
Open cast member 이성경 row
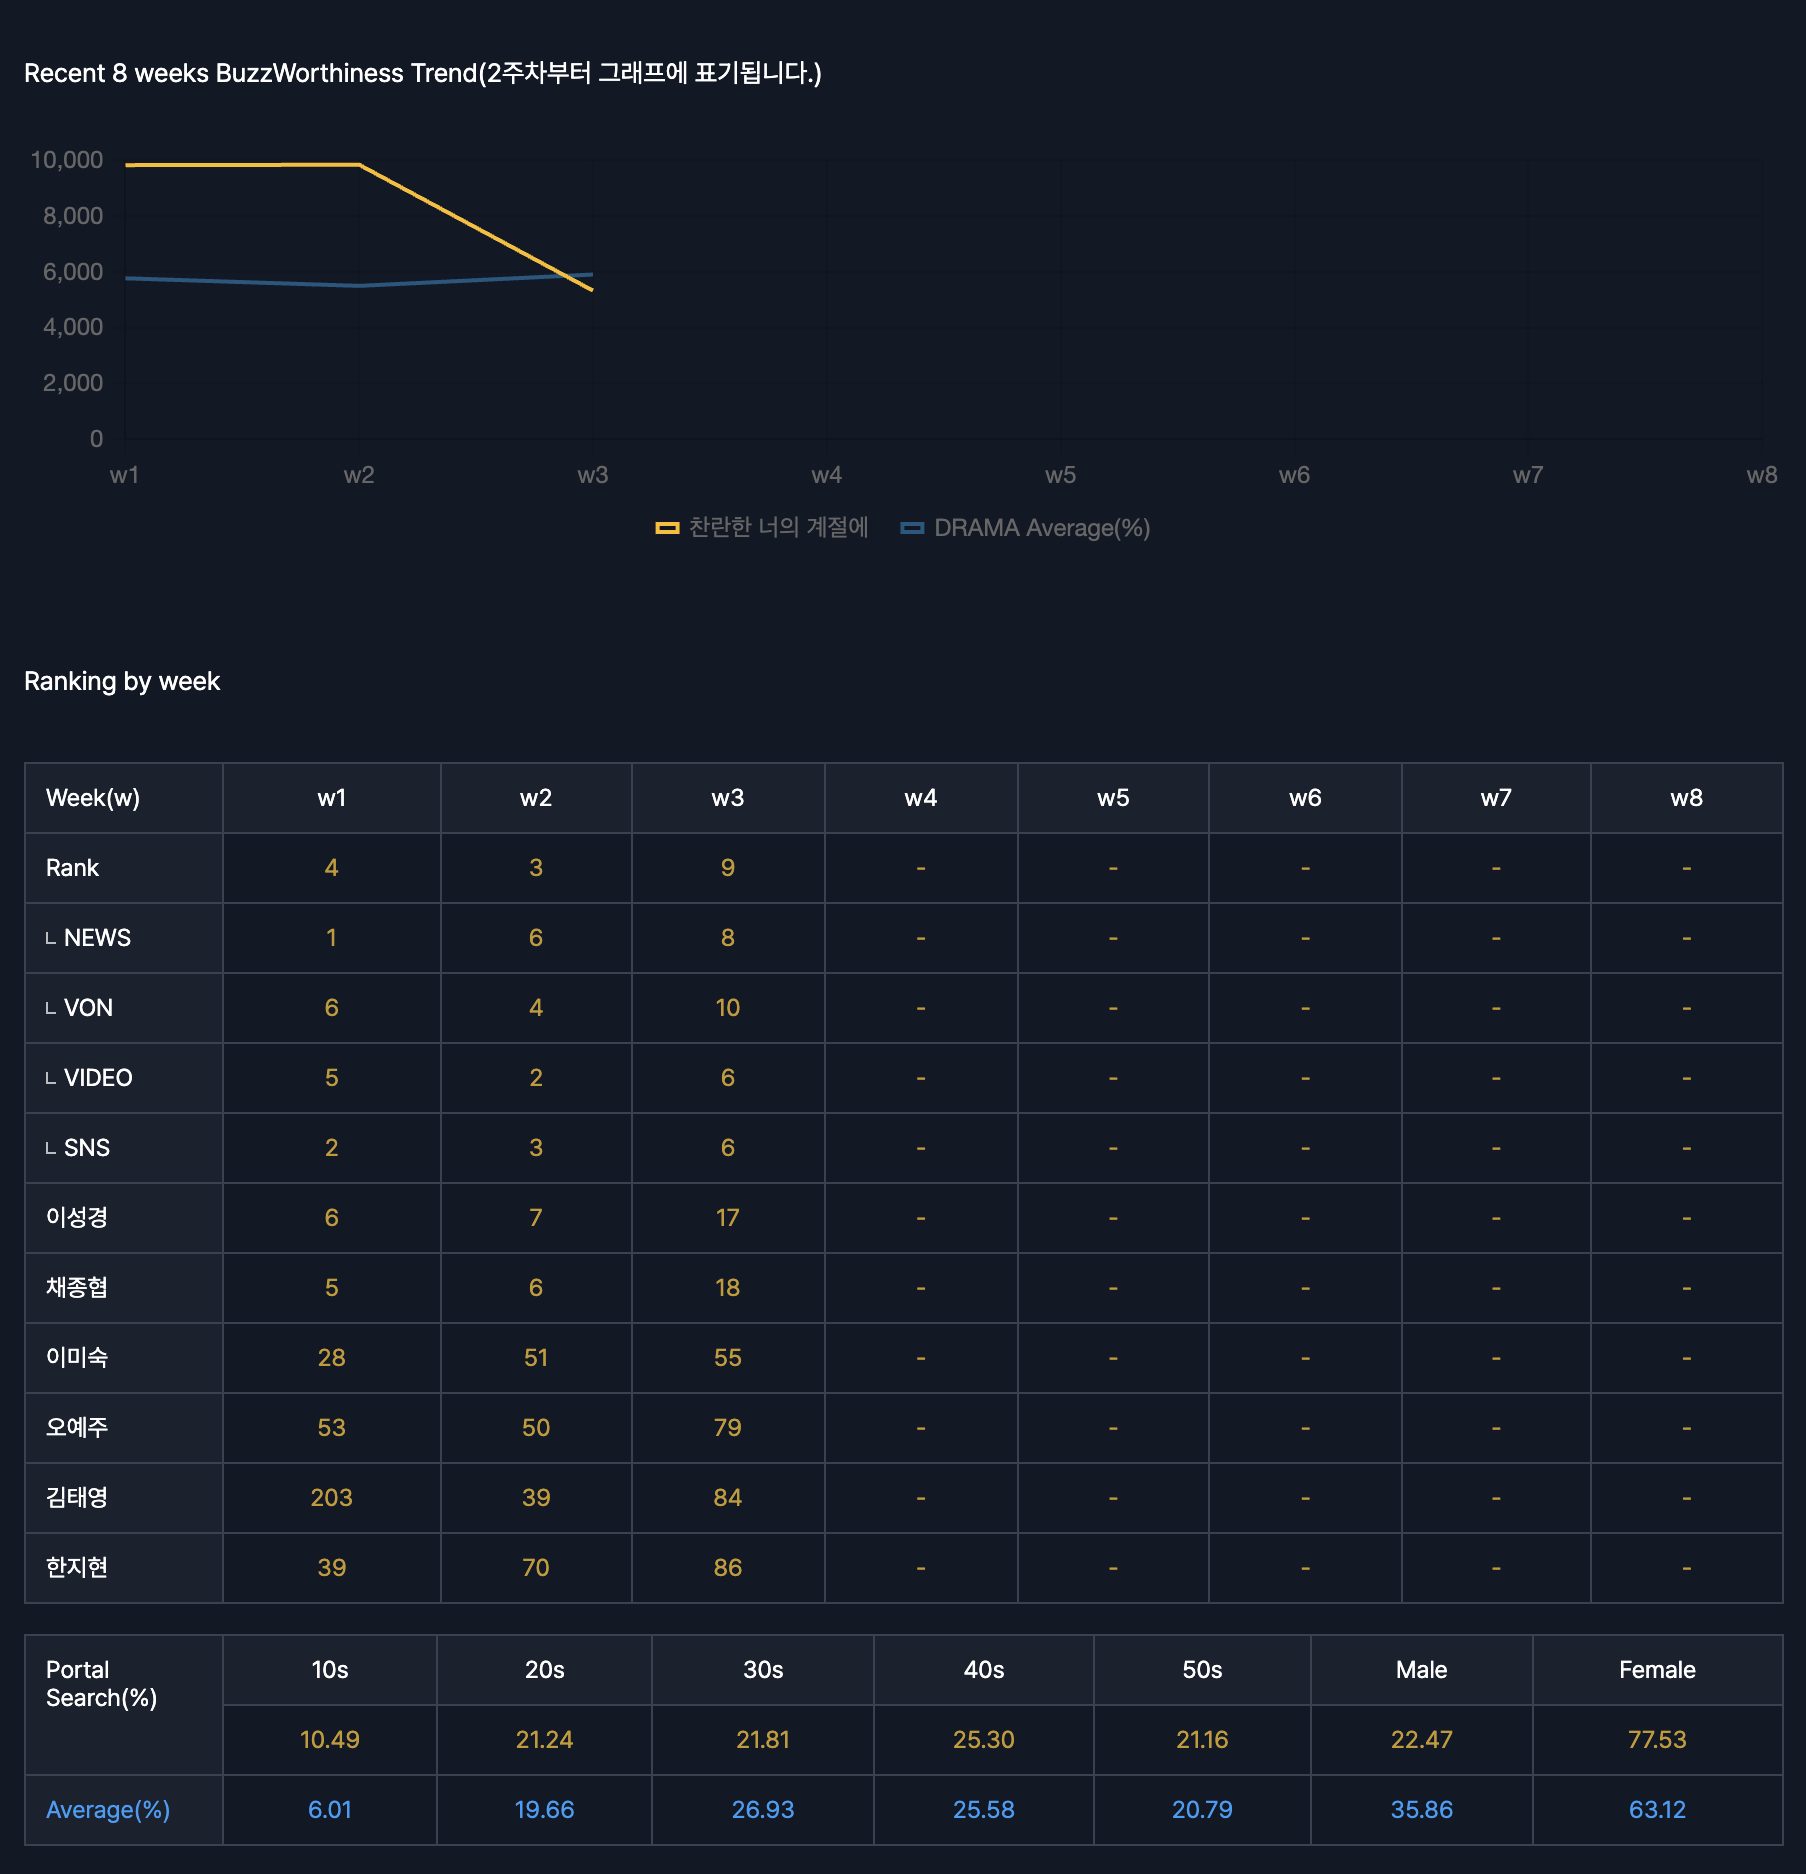coord(77,1218)
